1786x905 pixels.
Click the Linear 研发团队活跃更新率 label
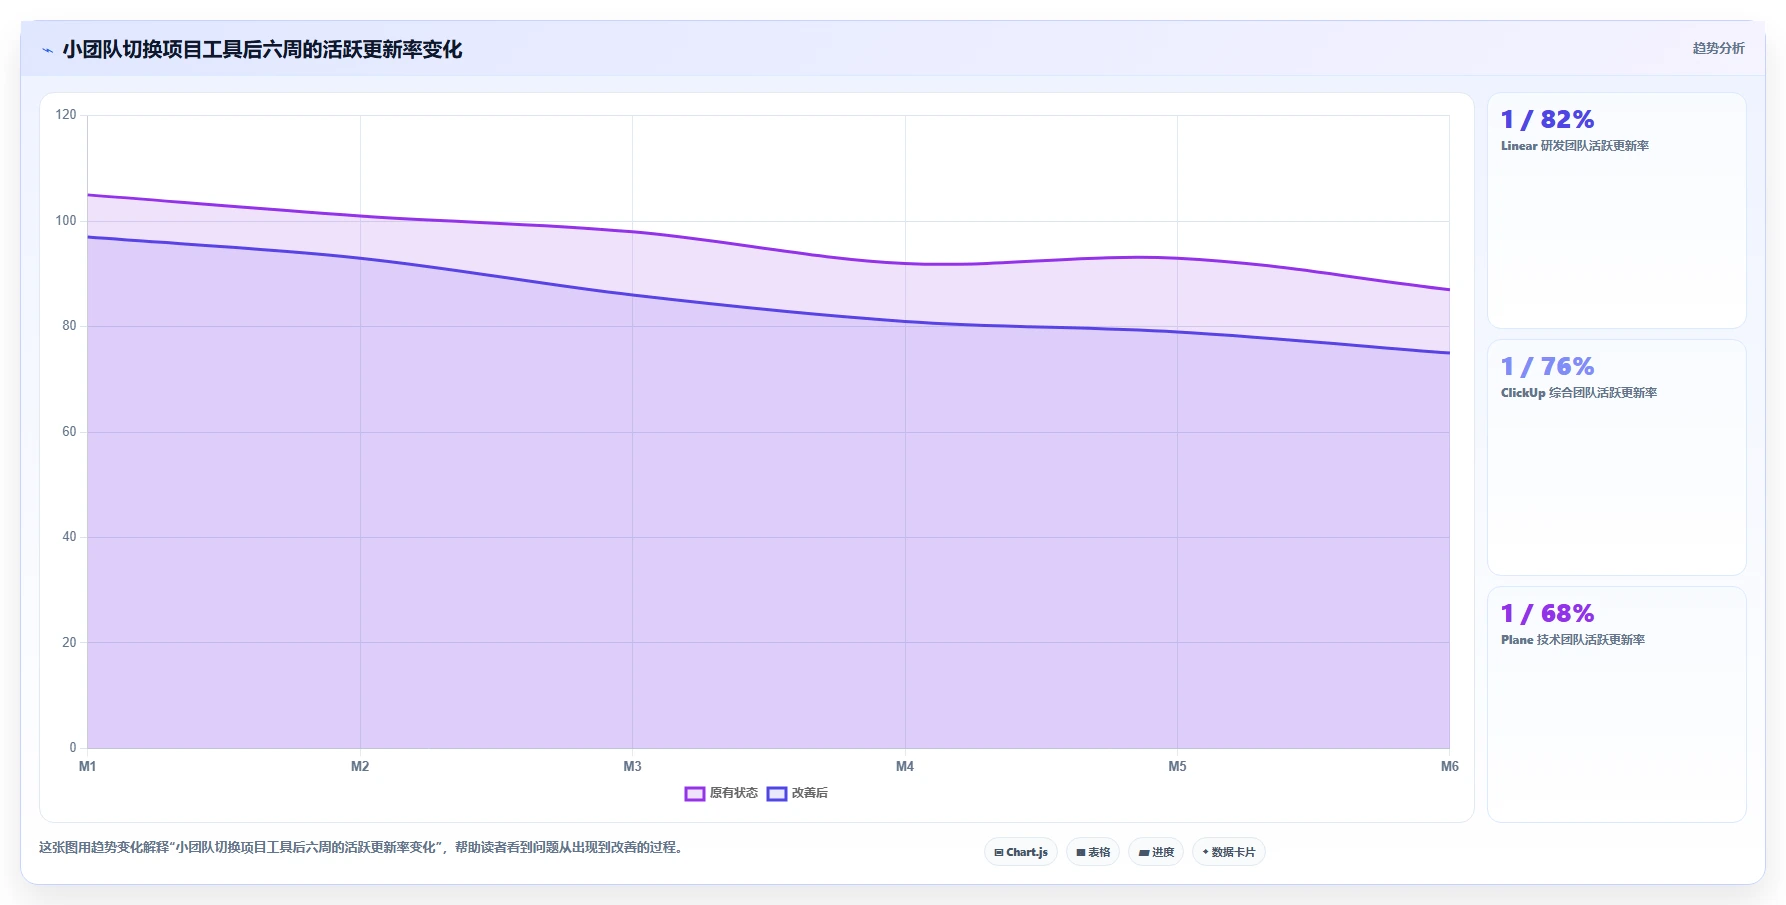pos(1575,146)
